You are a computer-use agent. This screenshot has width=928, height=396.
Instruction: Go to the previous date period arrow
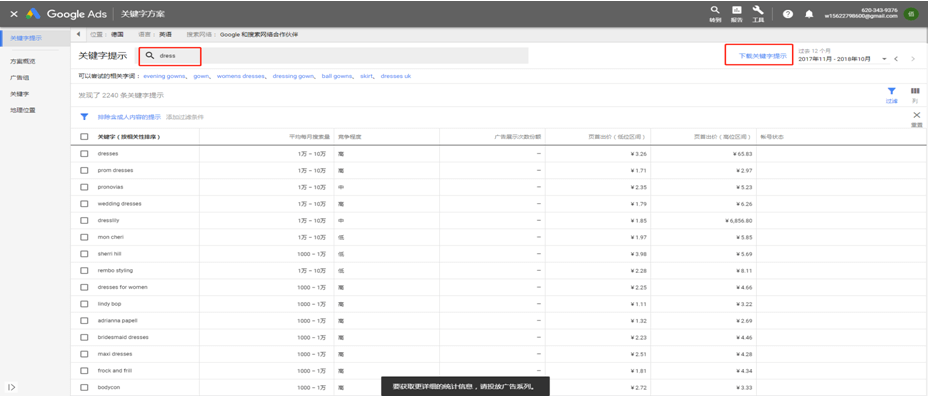[x=897, y=59]
